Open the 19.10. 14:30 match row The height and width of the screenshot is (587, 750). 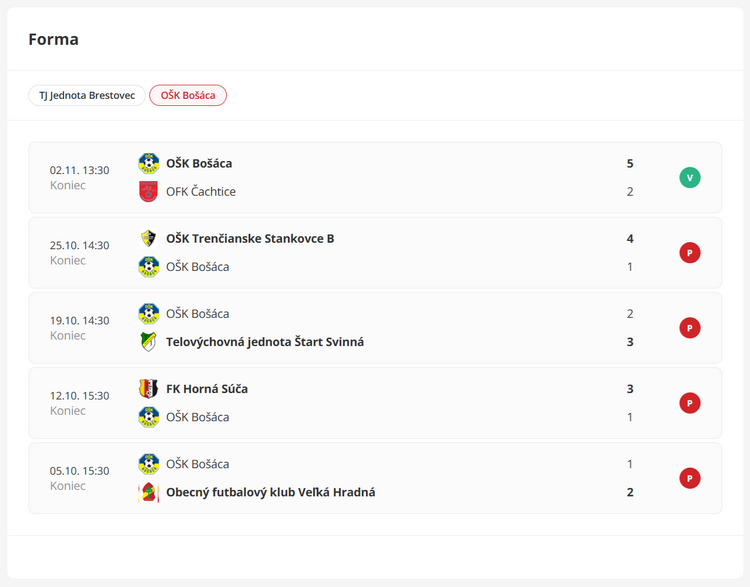[400, 328]
